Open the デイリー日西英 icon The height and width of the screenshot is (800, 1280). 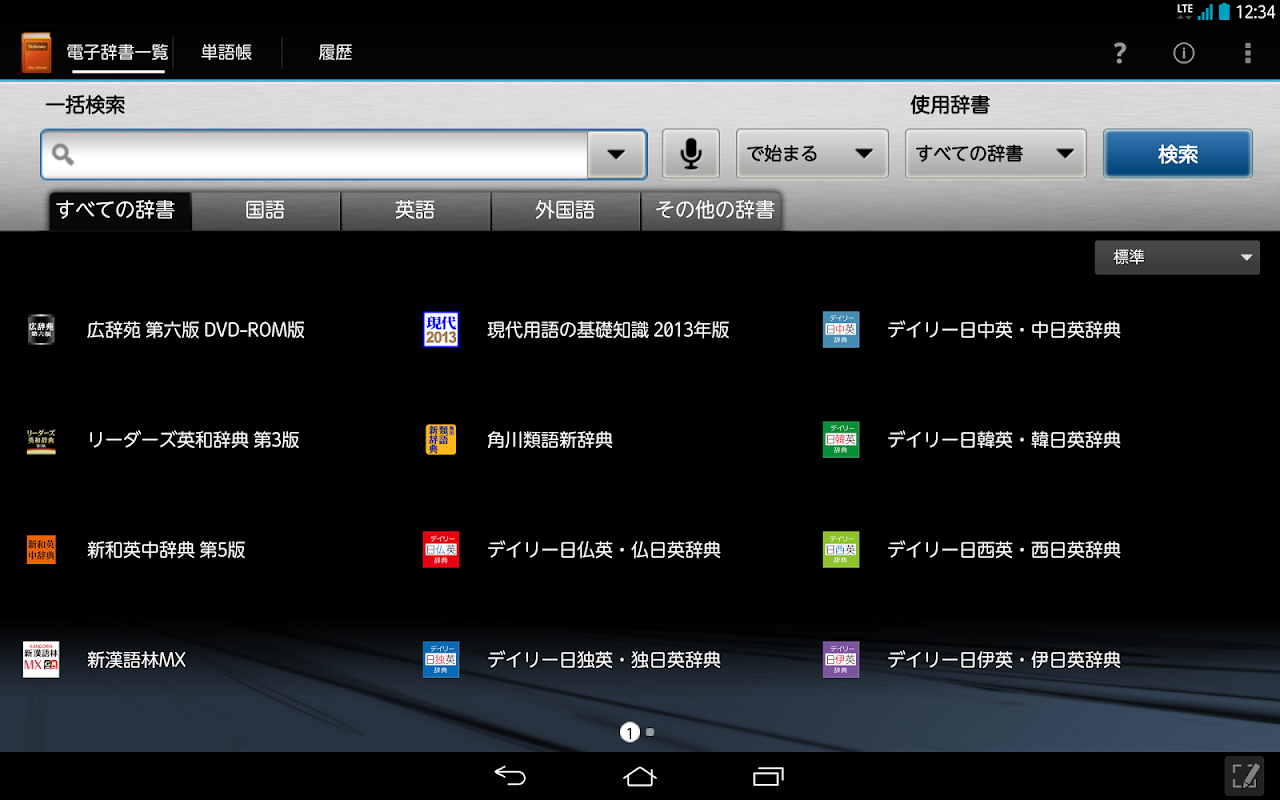(x=841, y=550)
